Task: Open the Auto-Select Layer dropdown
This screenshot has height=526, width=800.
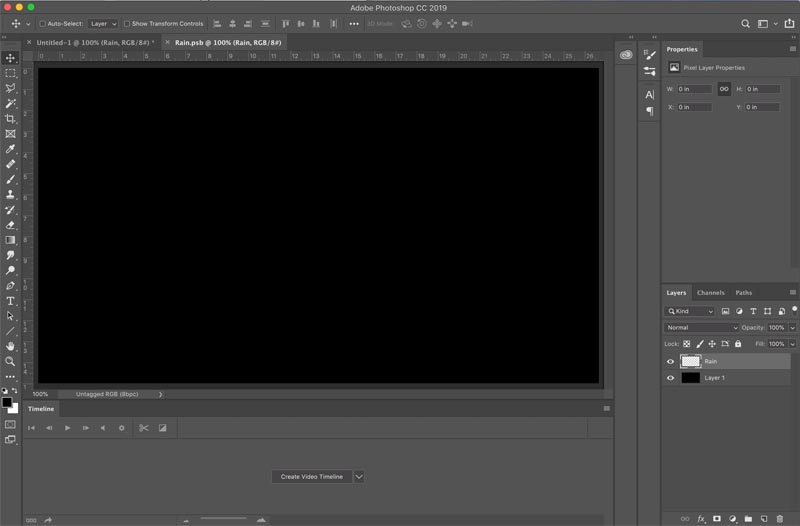Action: tap(103, 23)
